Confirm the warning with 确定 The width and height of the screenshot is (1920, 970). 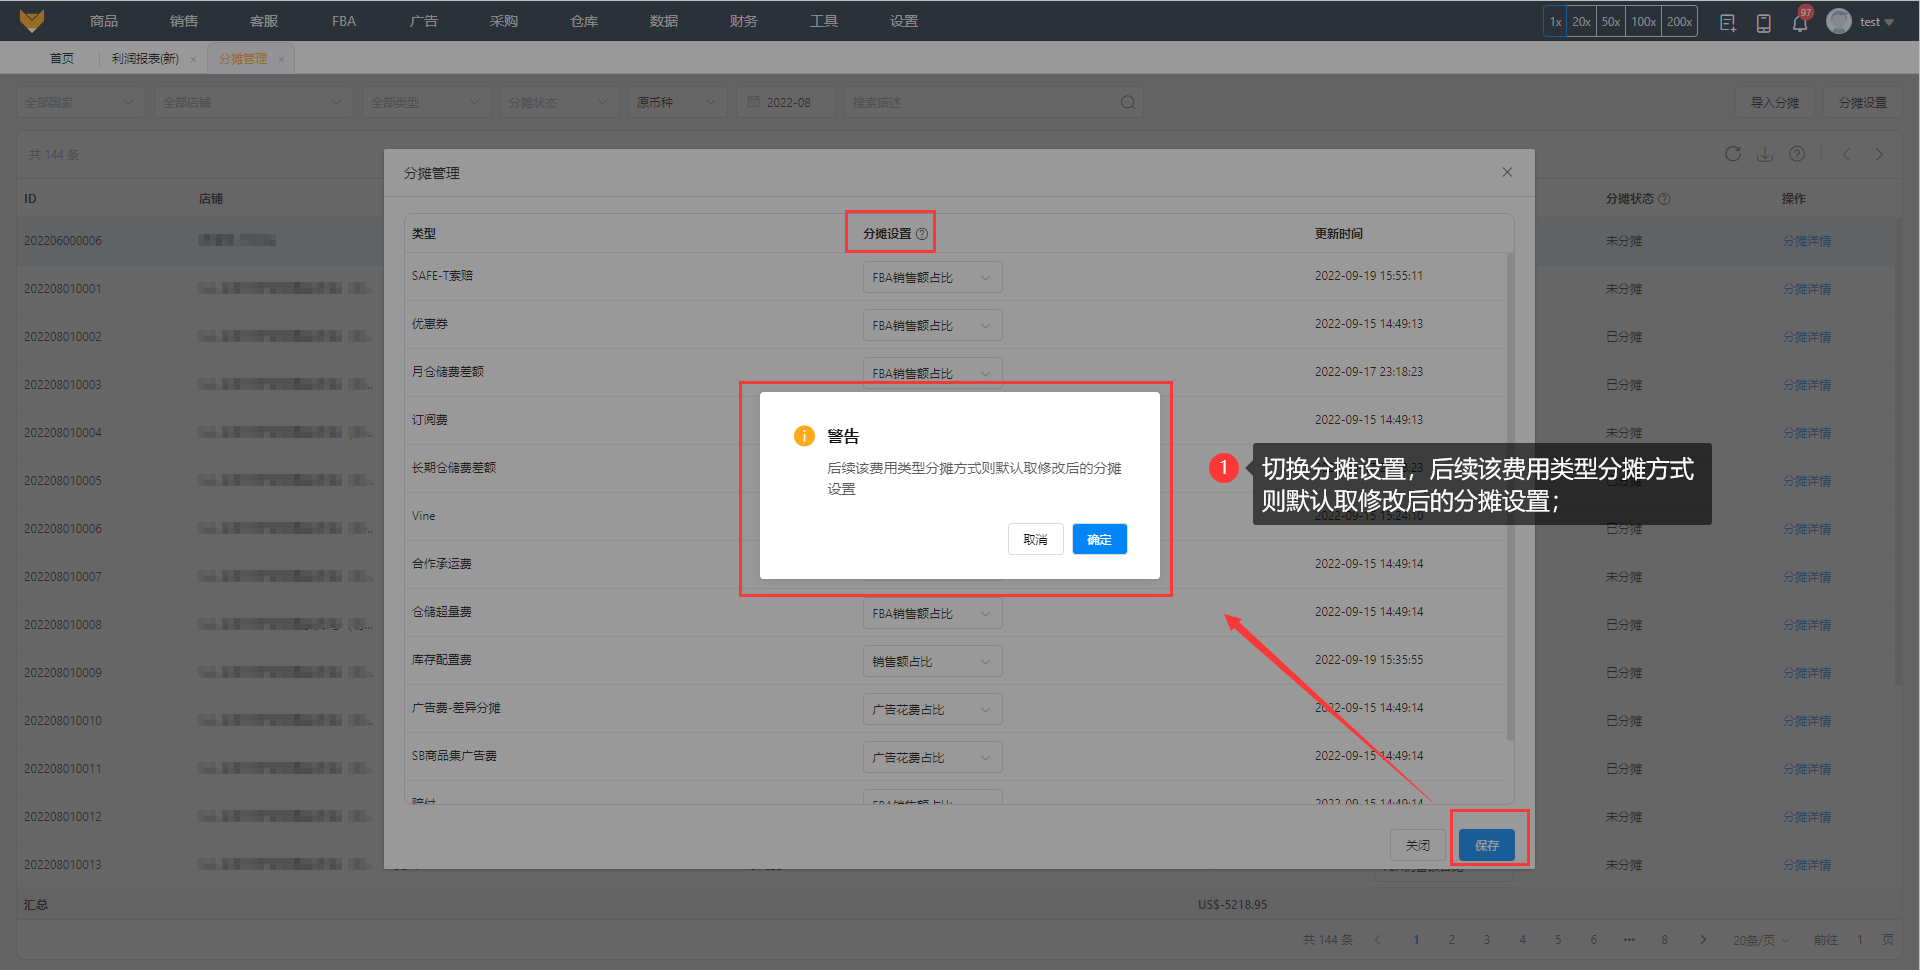click(x=1100, y=539)
